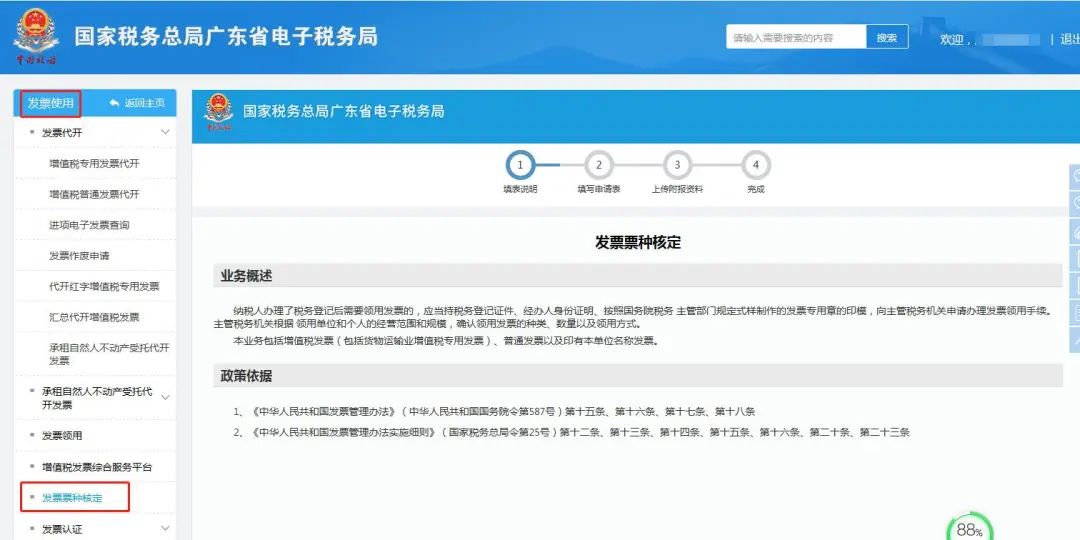Click step 1 circle 填表说明

[520, 165]
